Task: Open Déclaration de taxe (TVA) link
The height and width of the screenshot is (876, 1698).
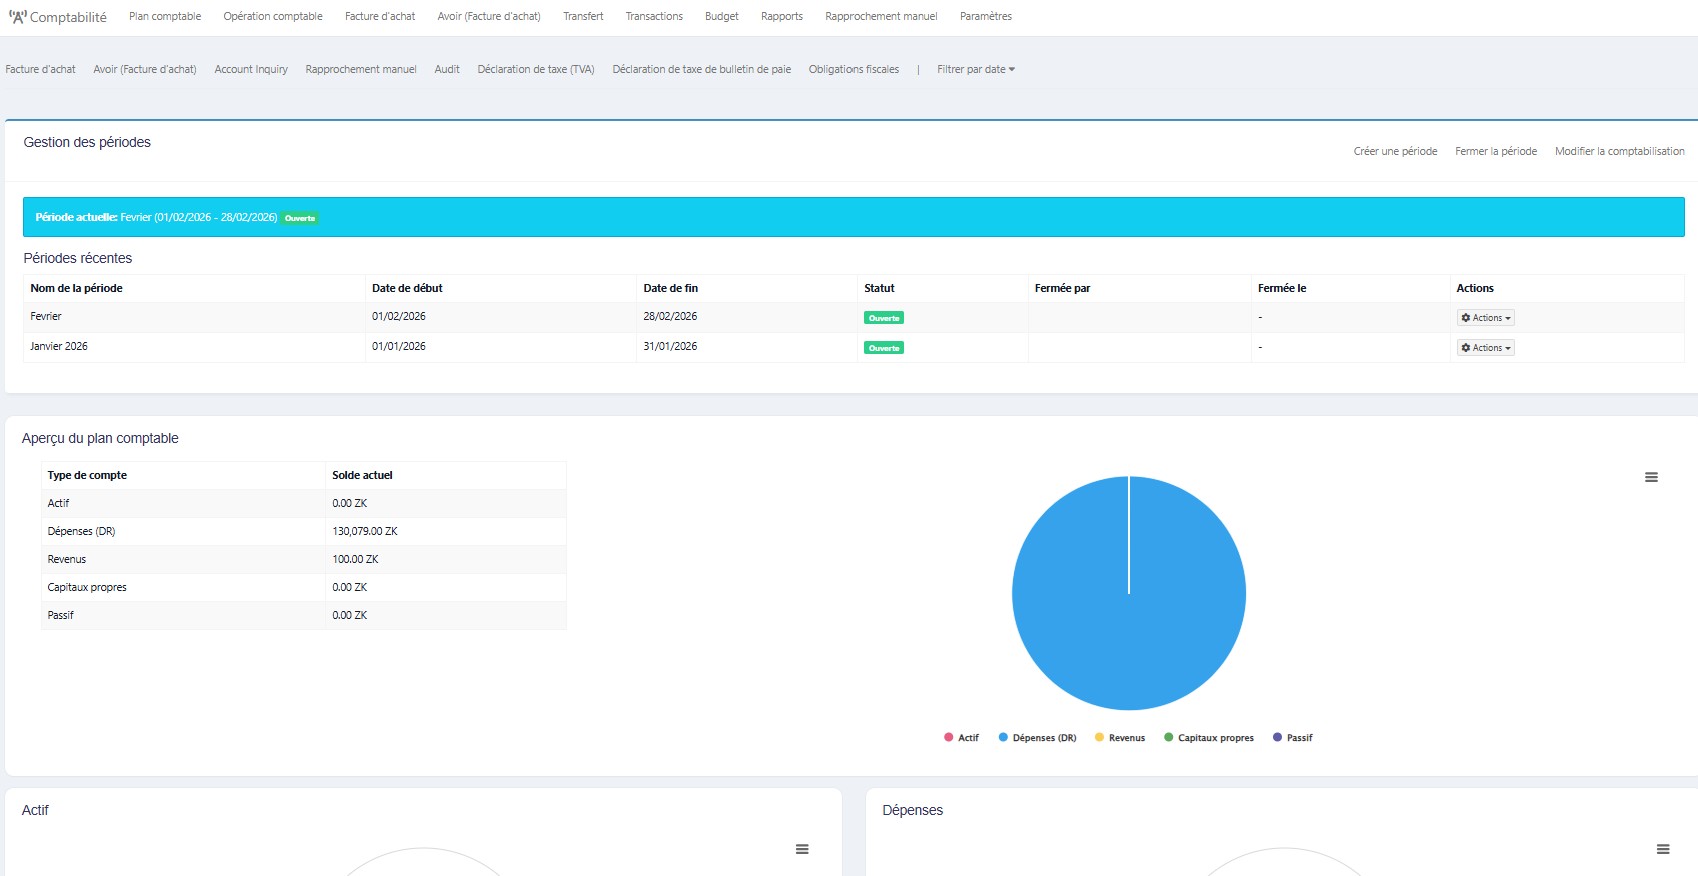Action: point(536,70)
